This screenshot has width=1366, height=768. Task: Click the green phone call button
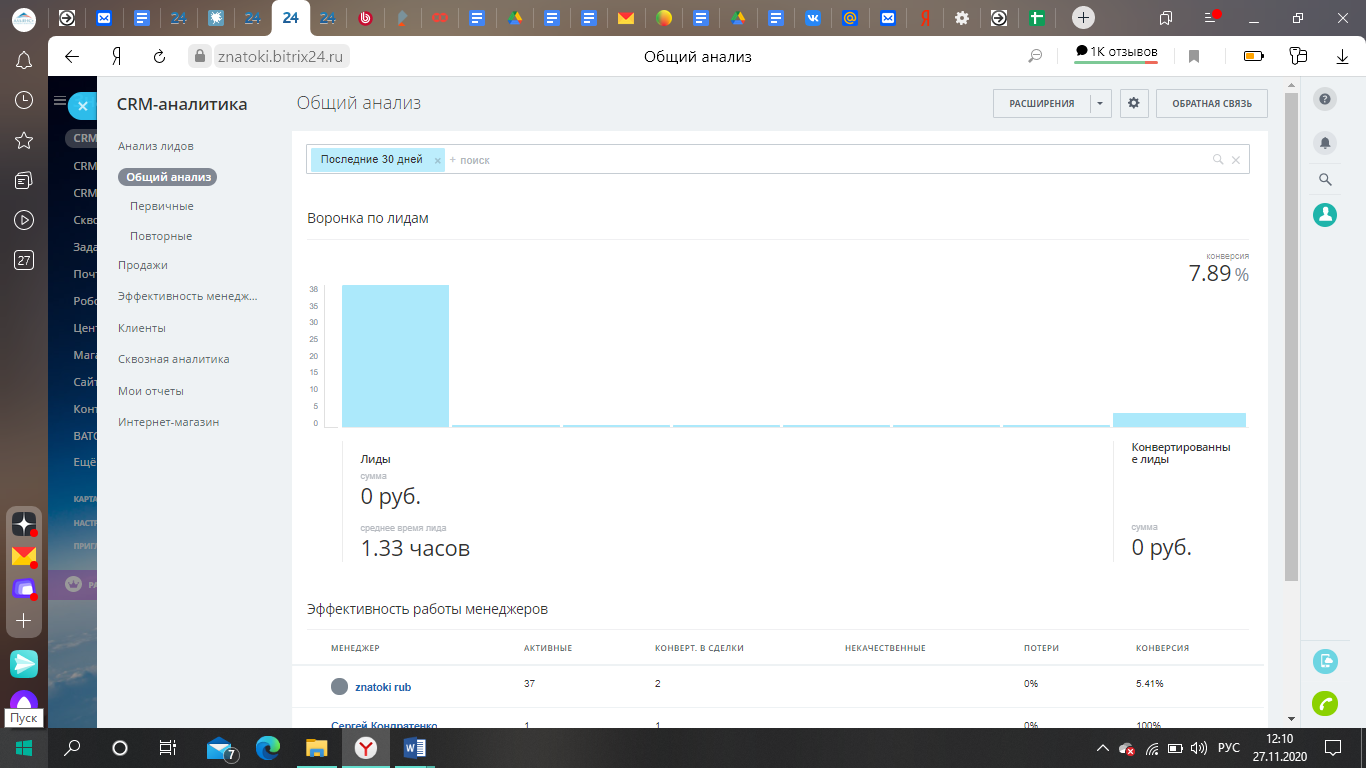tap(1325, 704)
